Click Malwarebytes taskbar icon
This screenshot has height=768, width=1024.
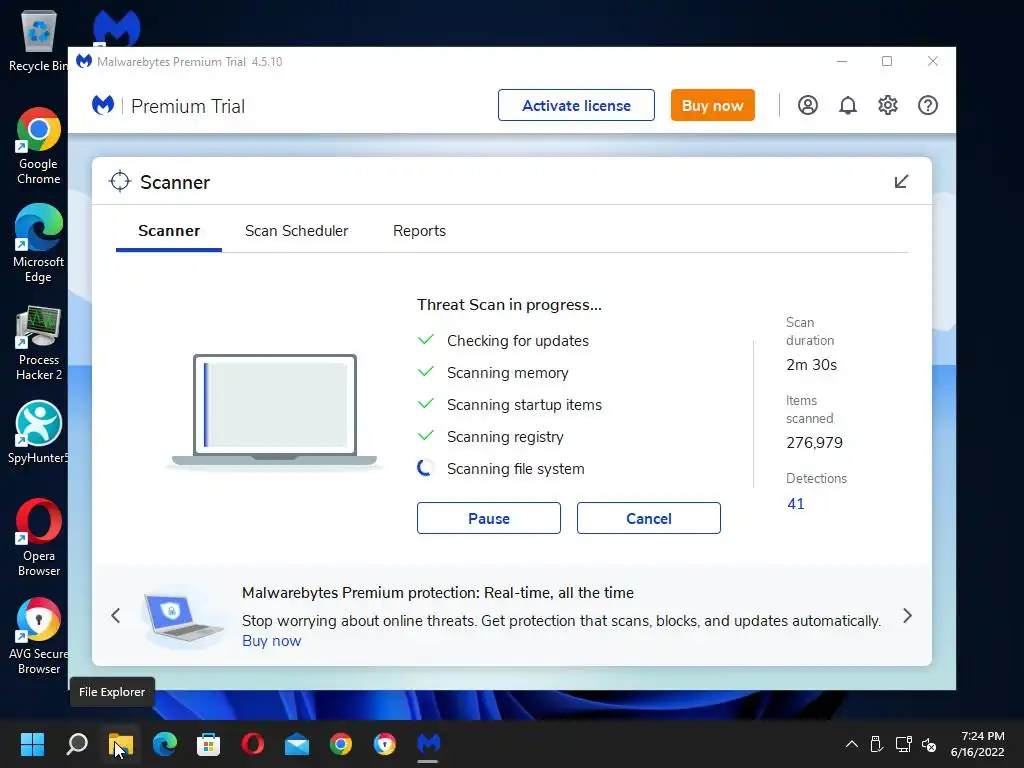coord(428,744)
